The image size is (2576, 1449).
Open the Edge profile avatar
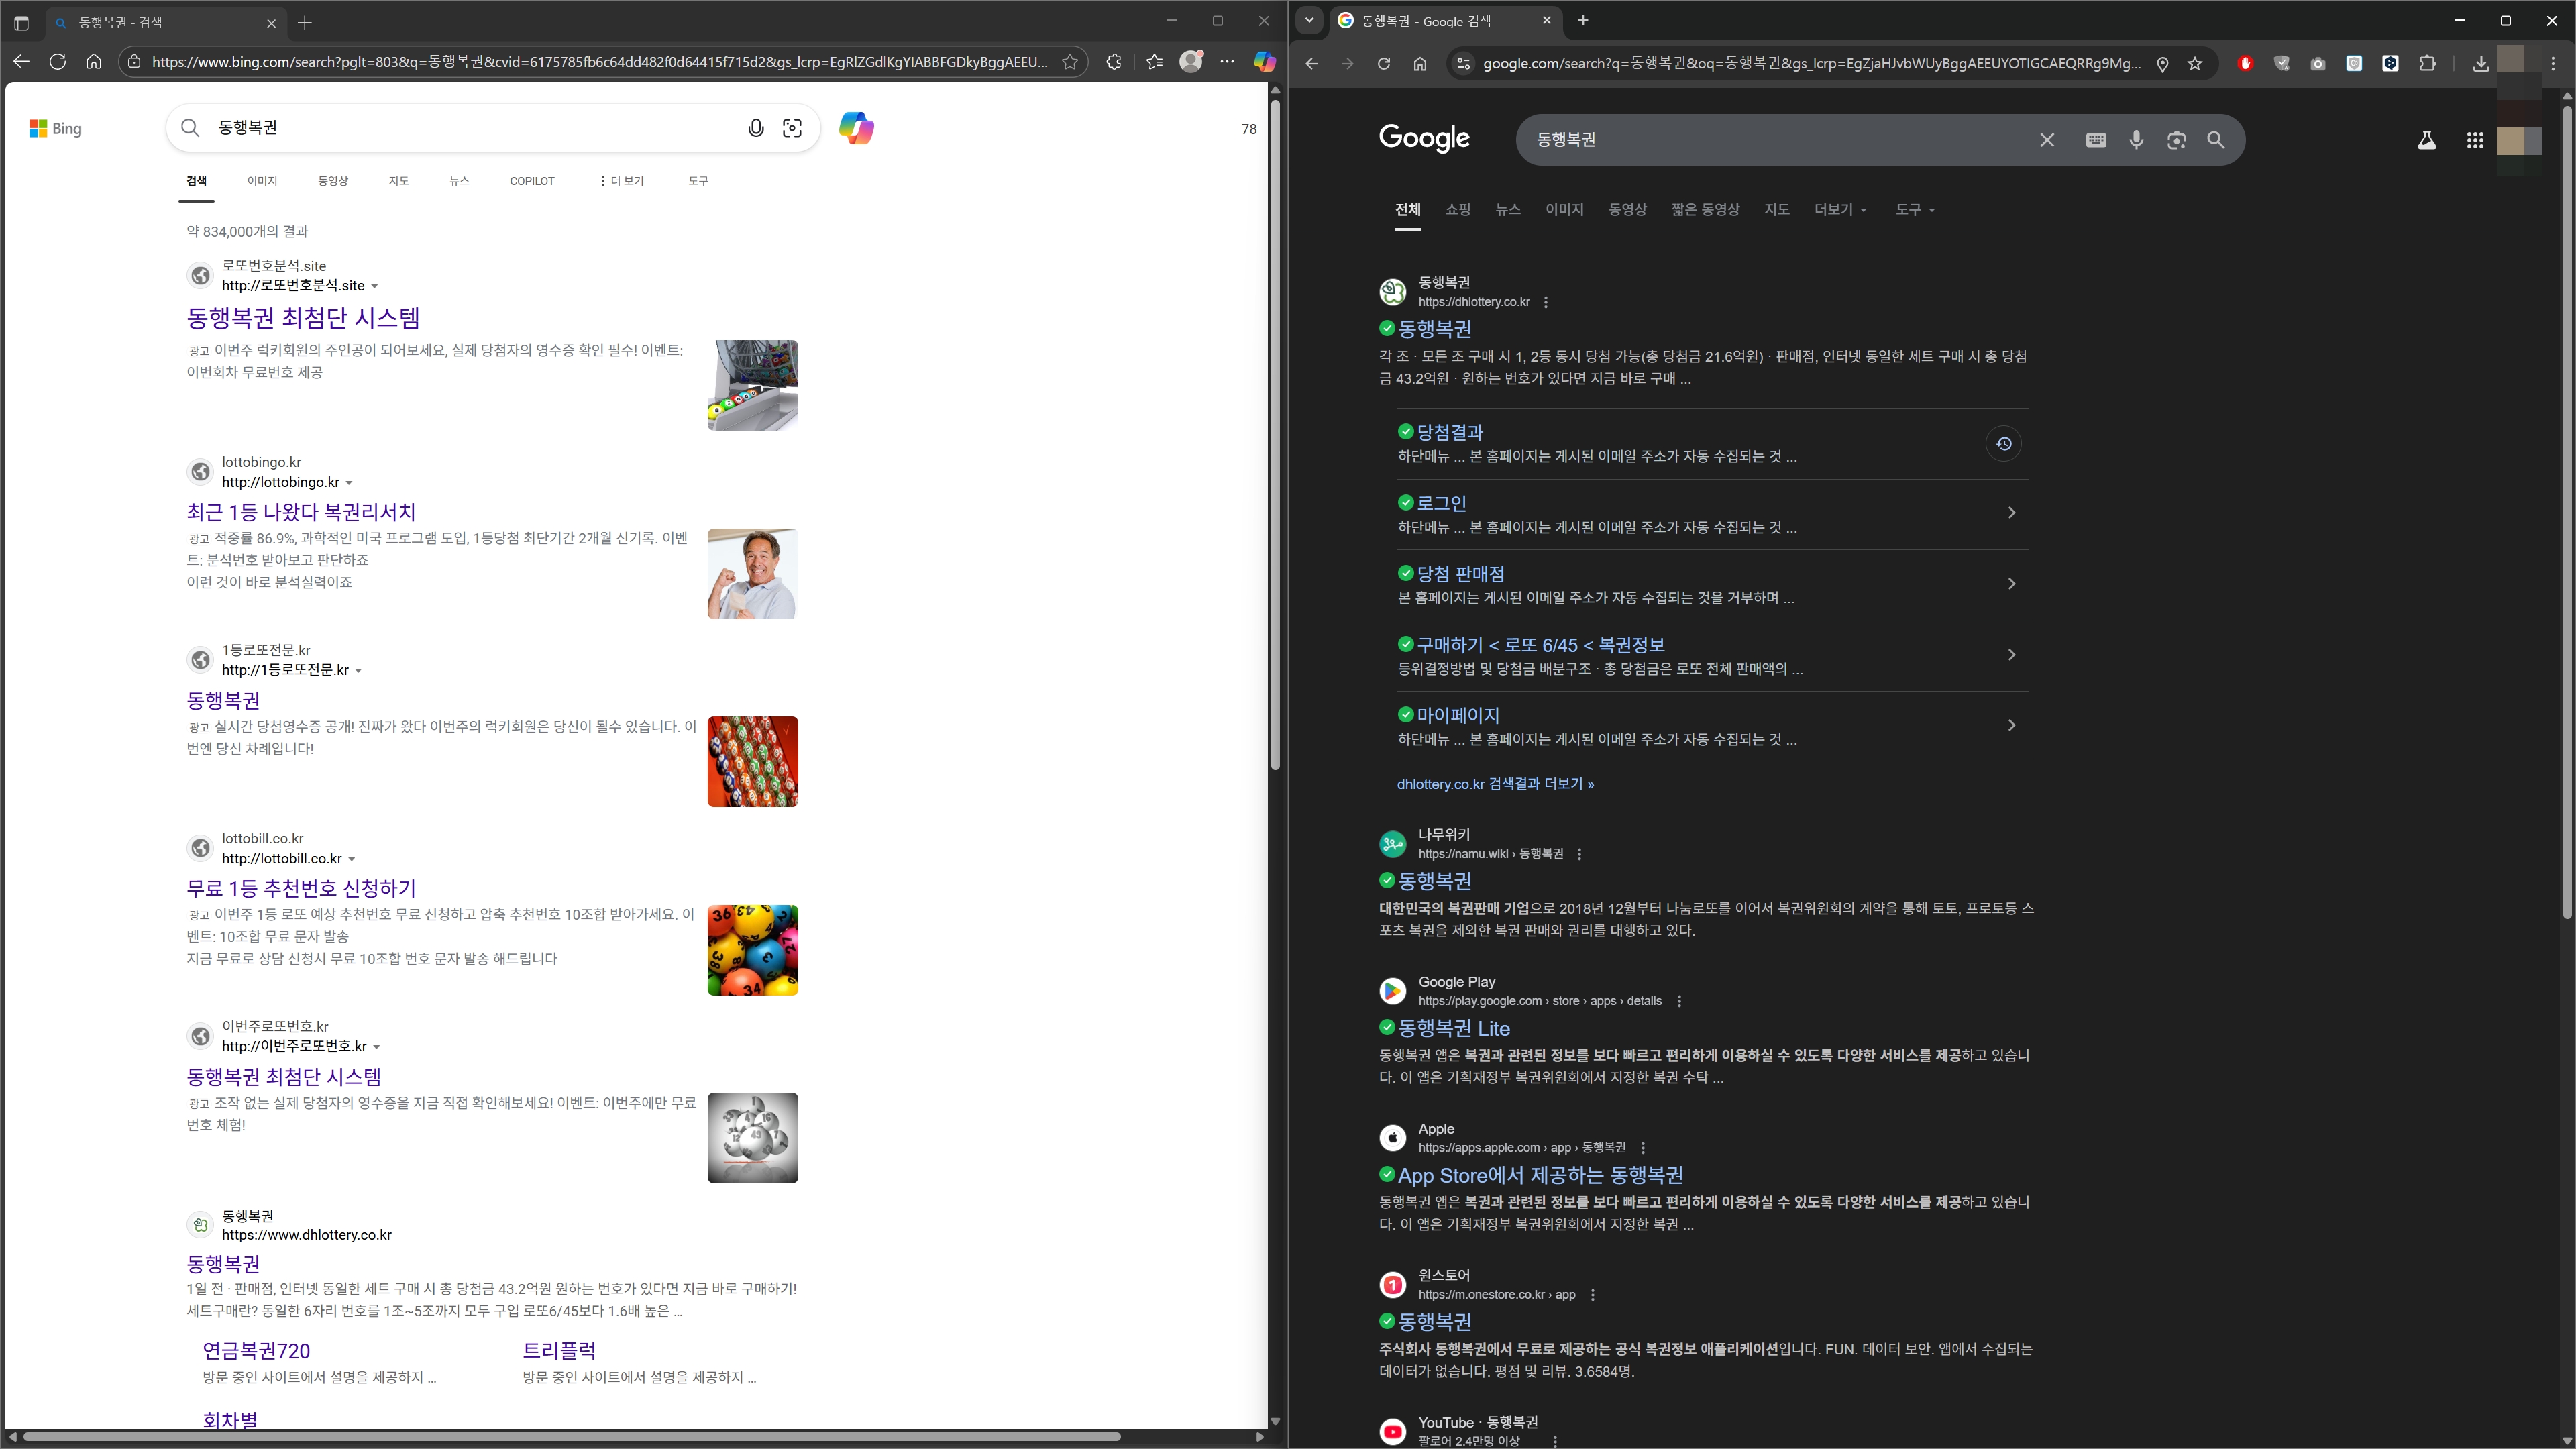pos(1191,62)
